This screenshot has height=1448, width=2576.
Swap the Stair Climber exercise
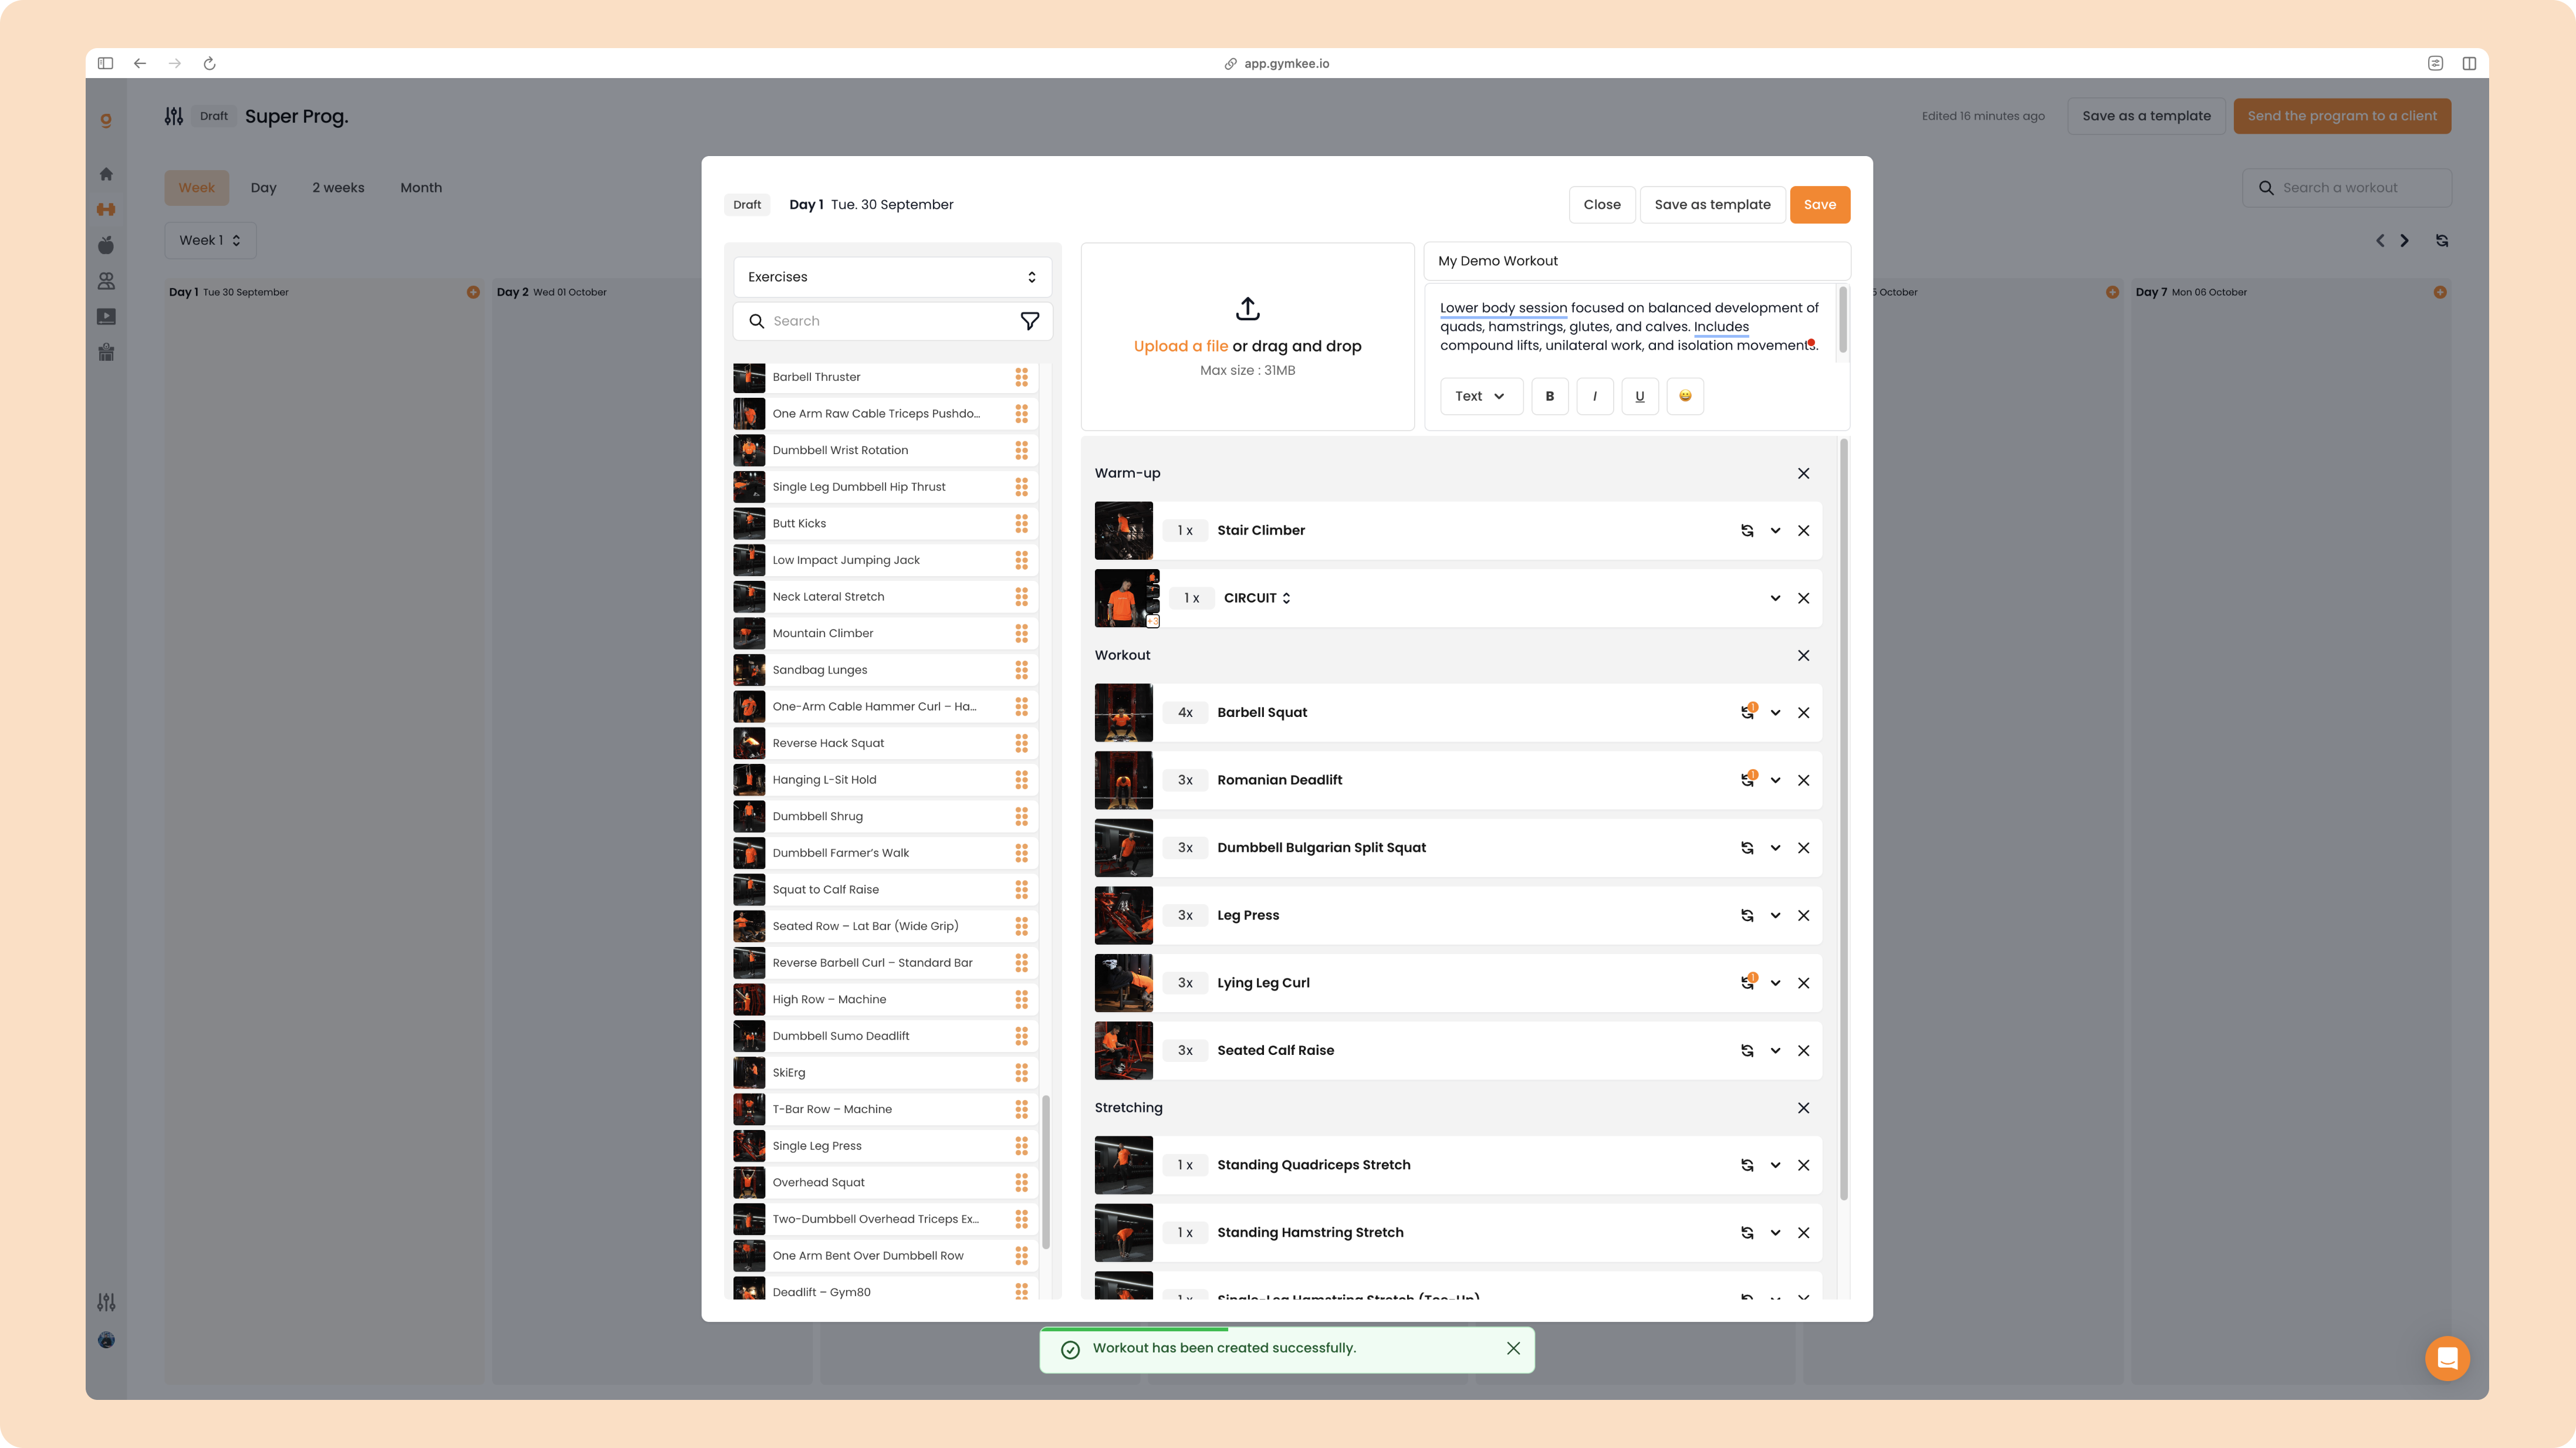point(1747,531)
